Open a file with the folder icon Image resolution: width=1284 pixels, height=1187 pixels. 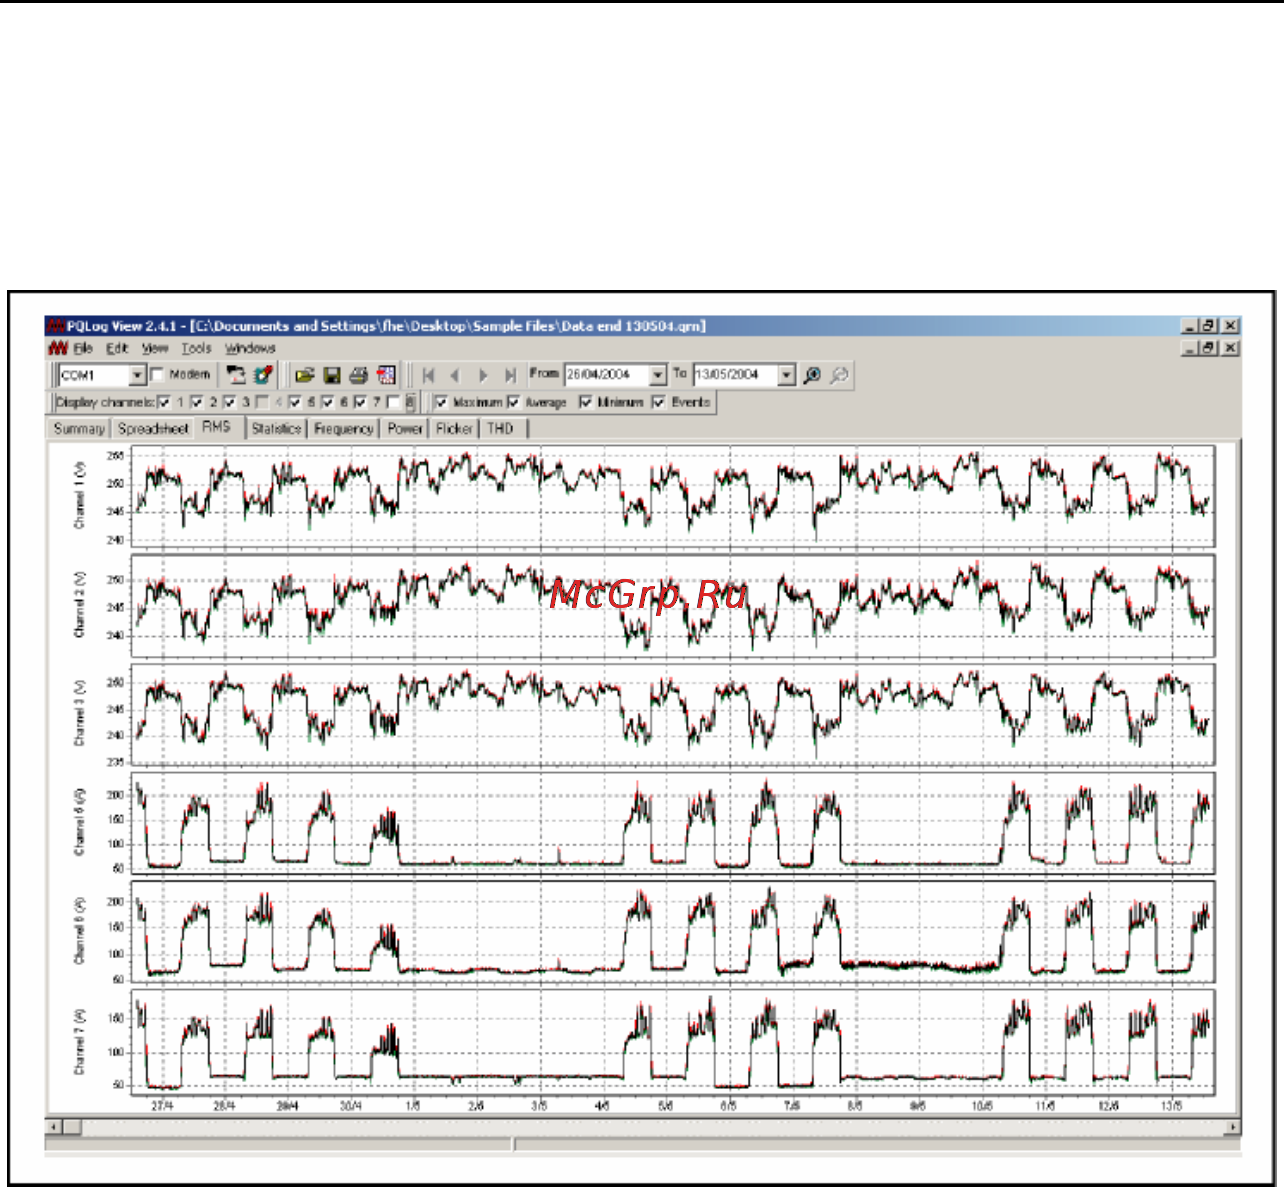(305, 375)
